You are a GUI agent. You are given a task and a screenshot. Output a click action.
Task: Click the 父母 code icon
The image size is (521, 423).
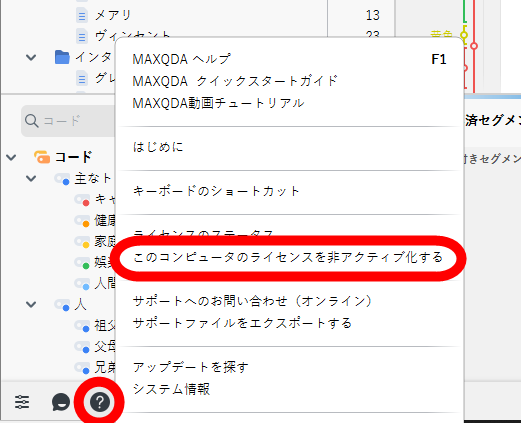tap(82, 347)
